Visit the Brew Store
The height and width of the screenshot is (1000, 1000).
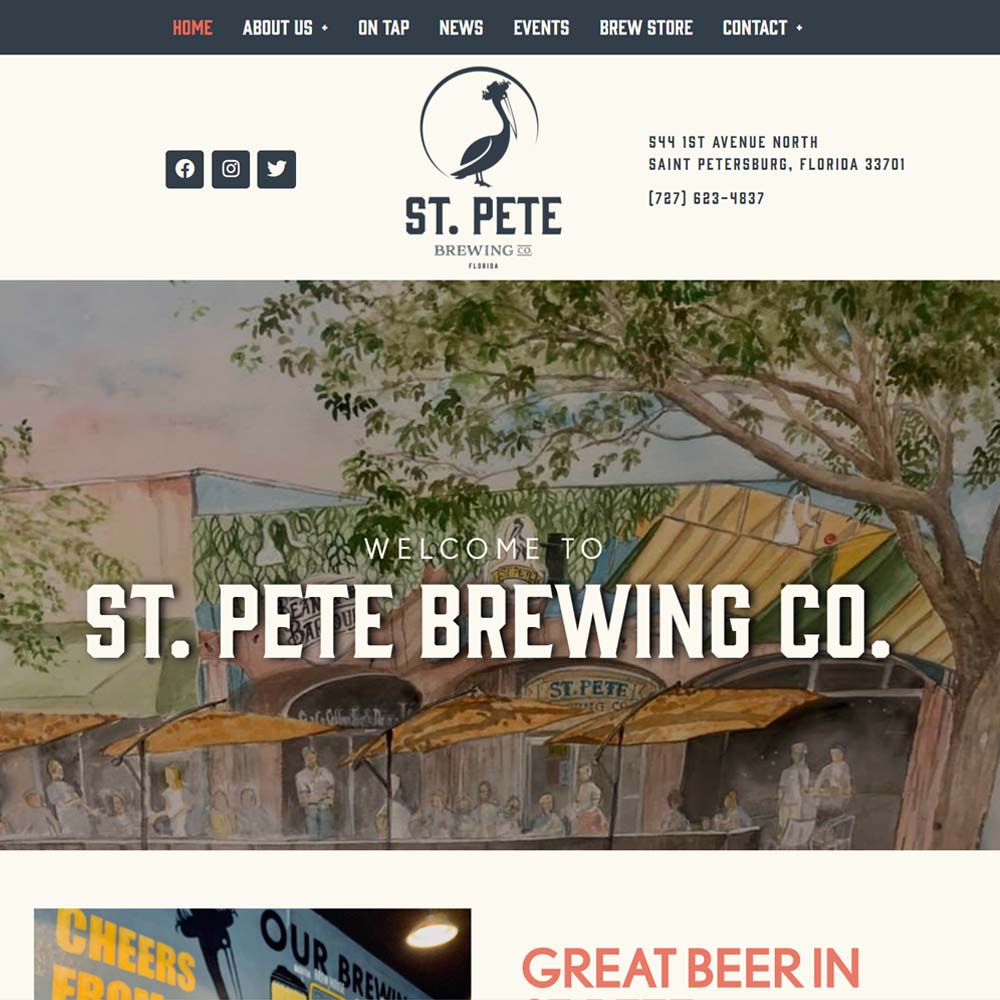coord(646,28)
